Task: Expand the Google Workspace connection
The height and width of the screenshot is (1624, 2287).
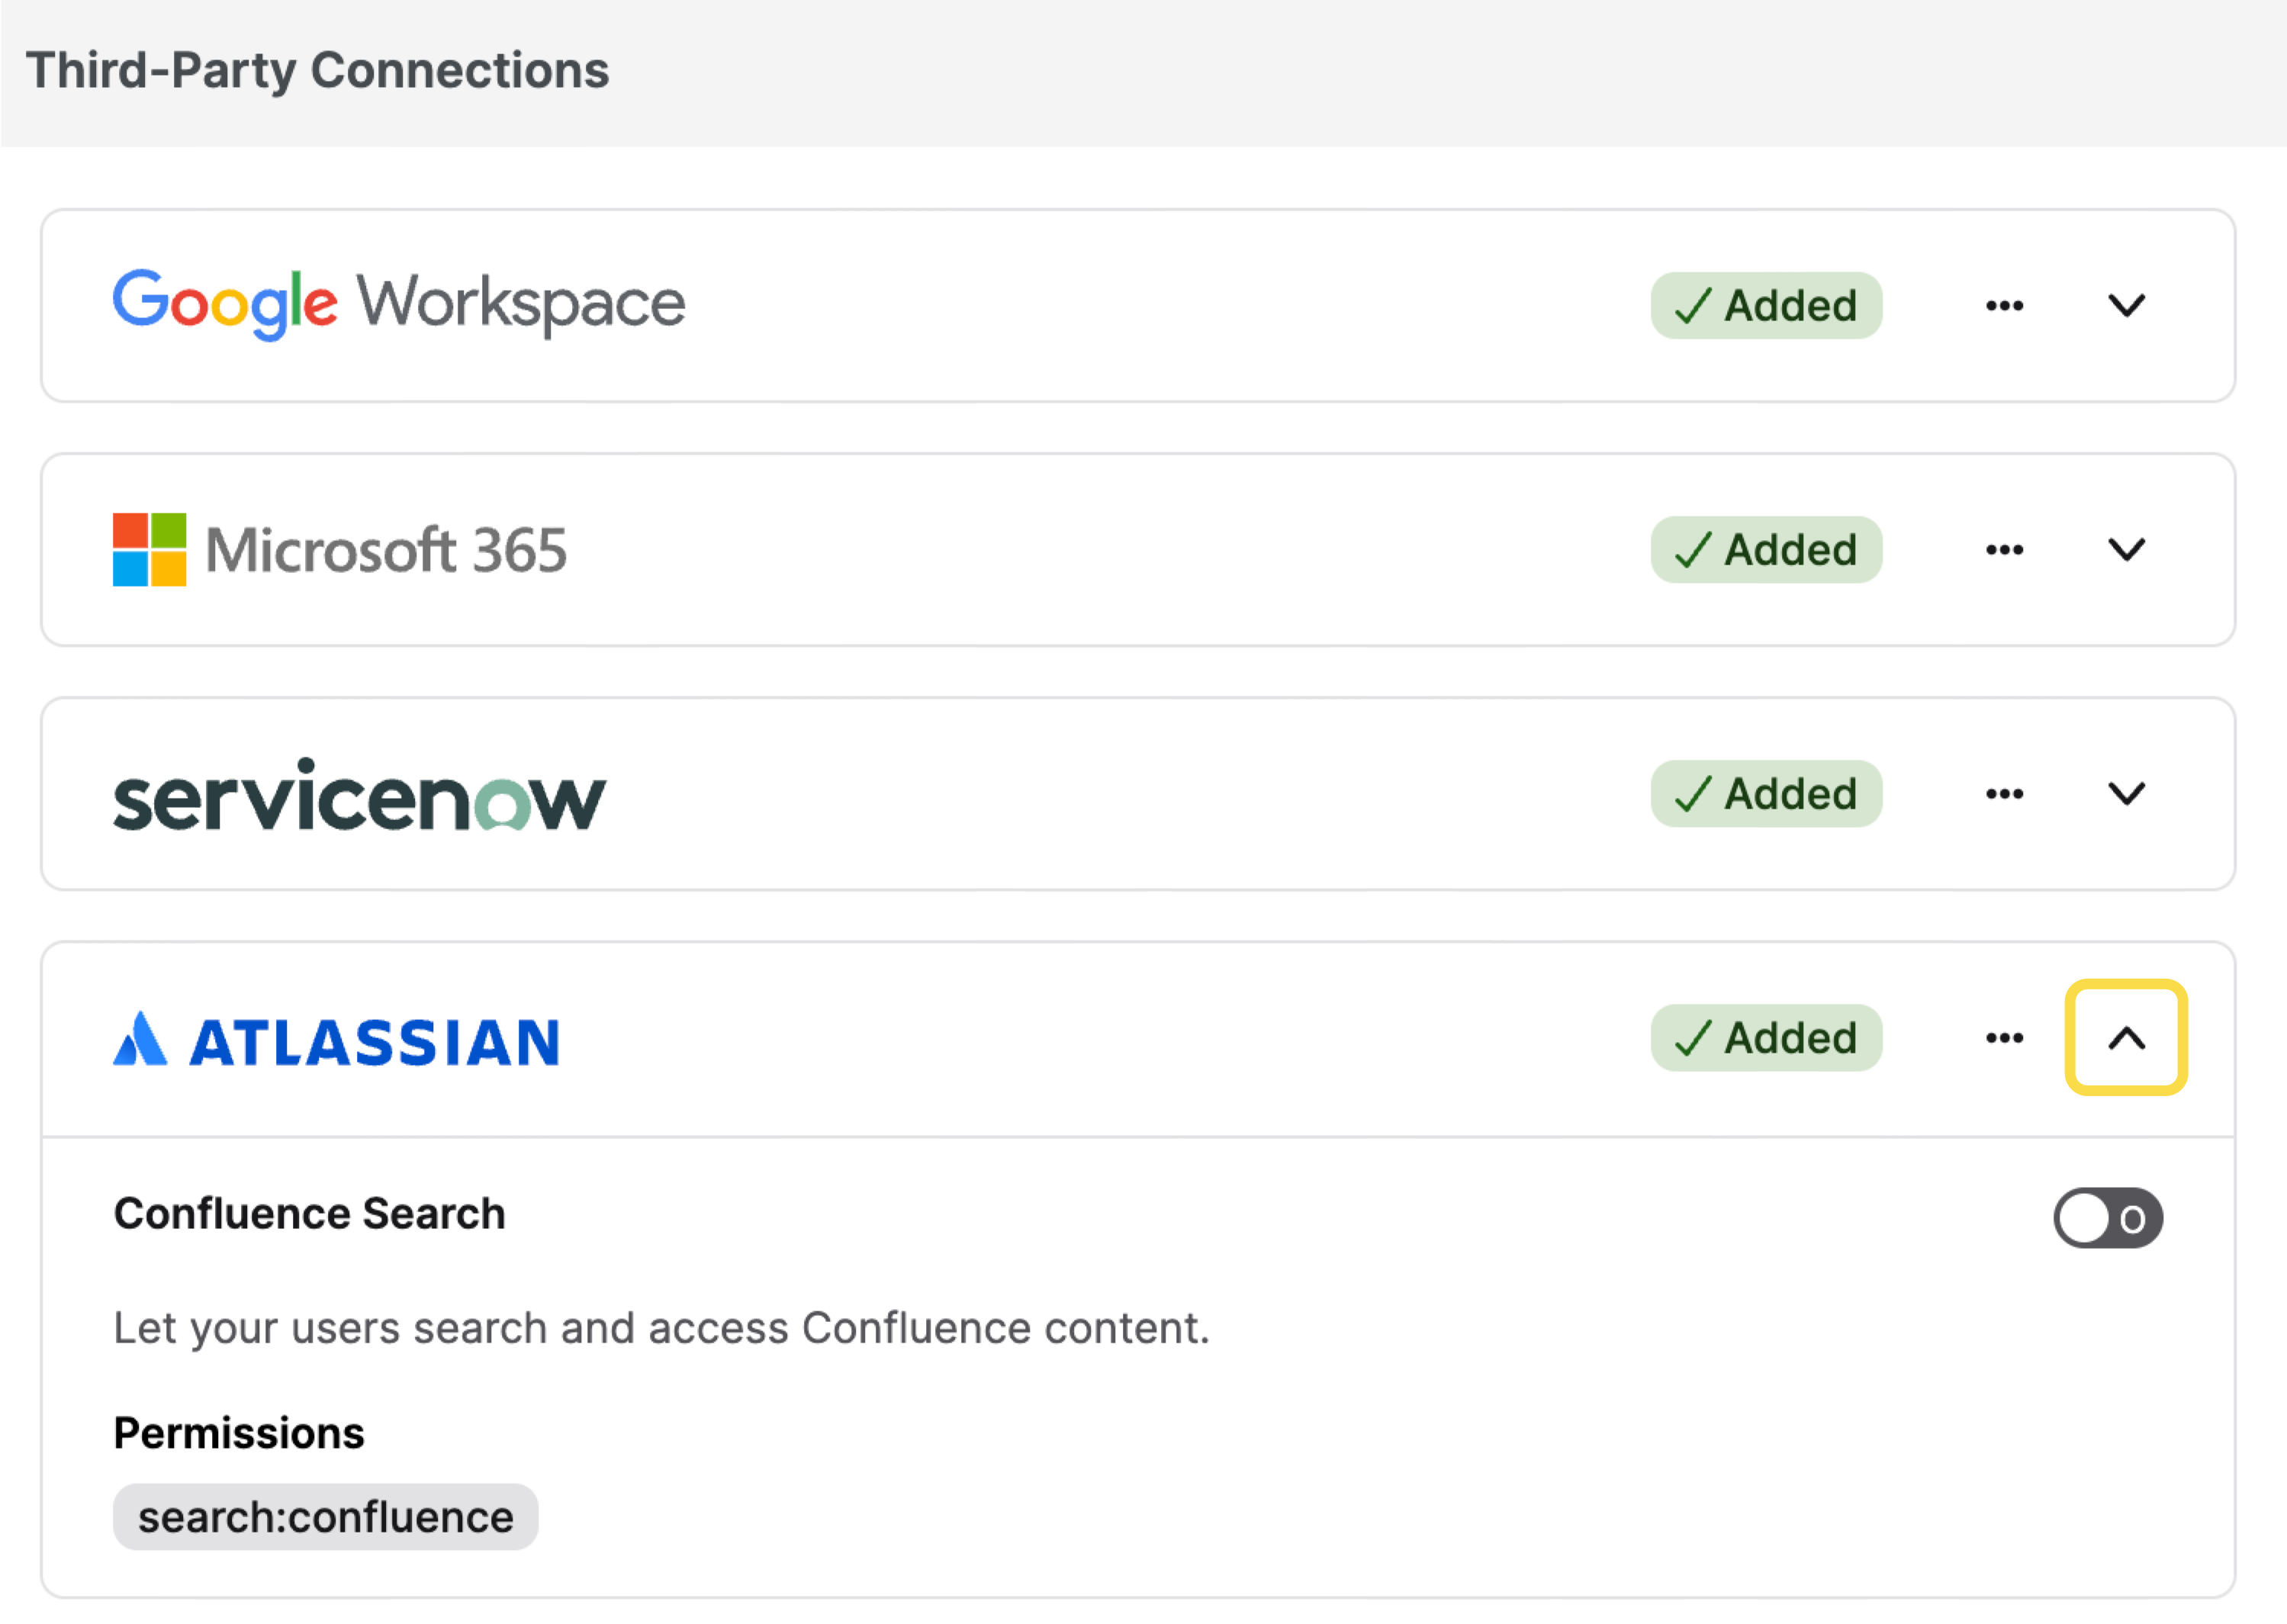Action: point(2126,306)
